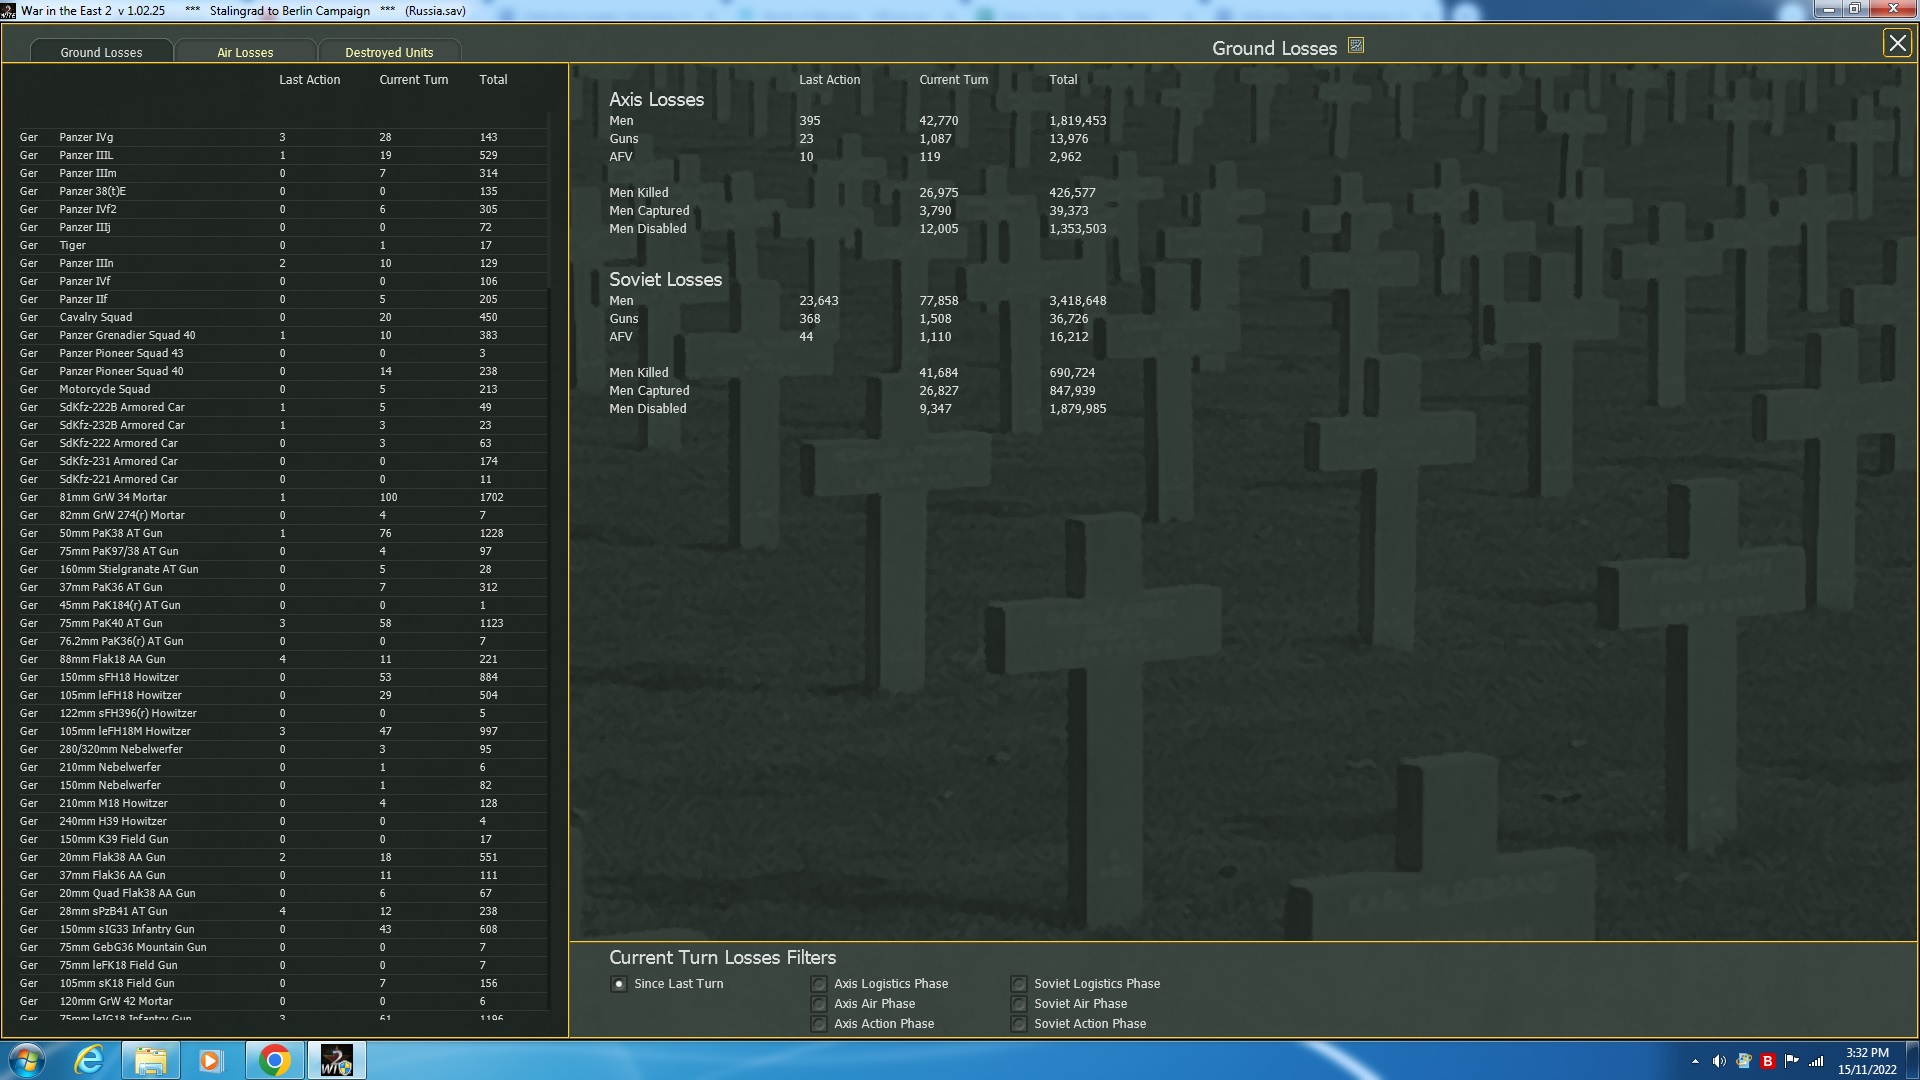Viewport: 1920px width, 1080px height.
Task: Select the Tiger row in losses list
Action: (72, 245)
